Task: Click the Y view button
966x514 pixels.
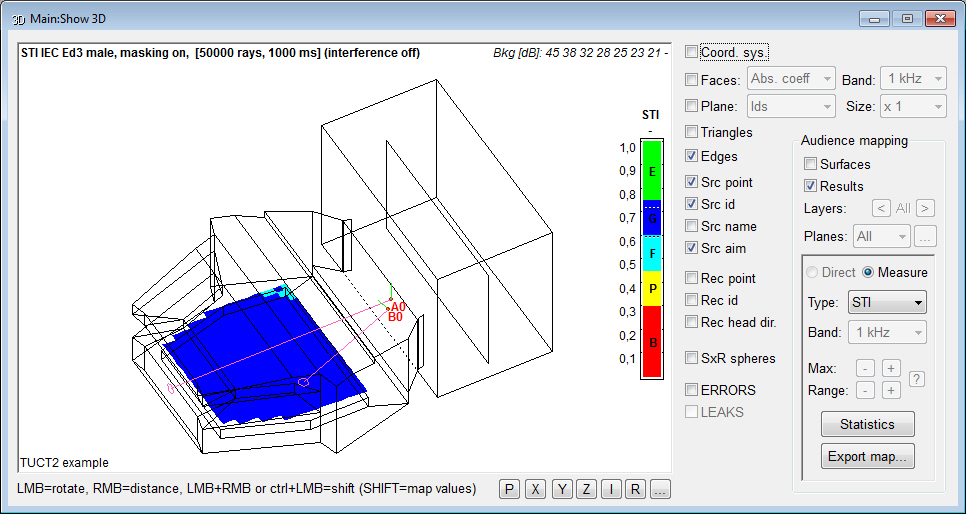Action: 562,489
